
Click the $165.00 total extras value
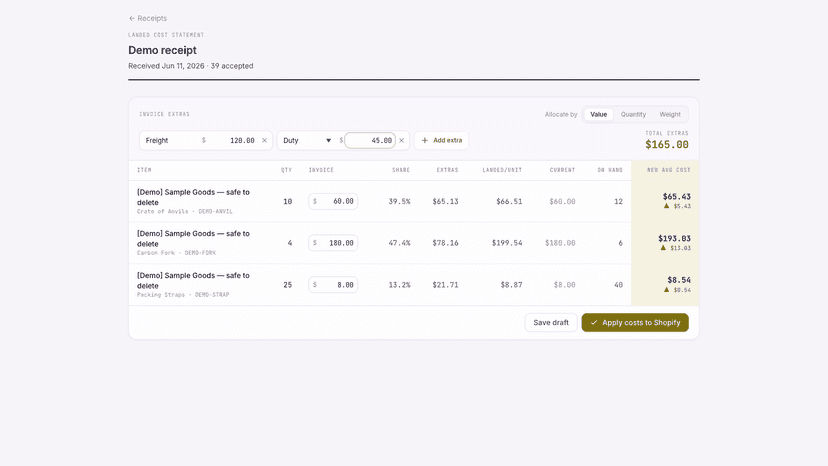click(667, 145)
